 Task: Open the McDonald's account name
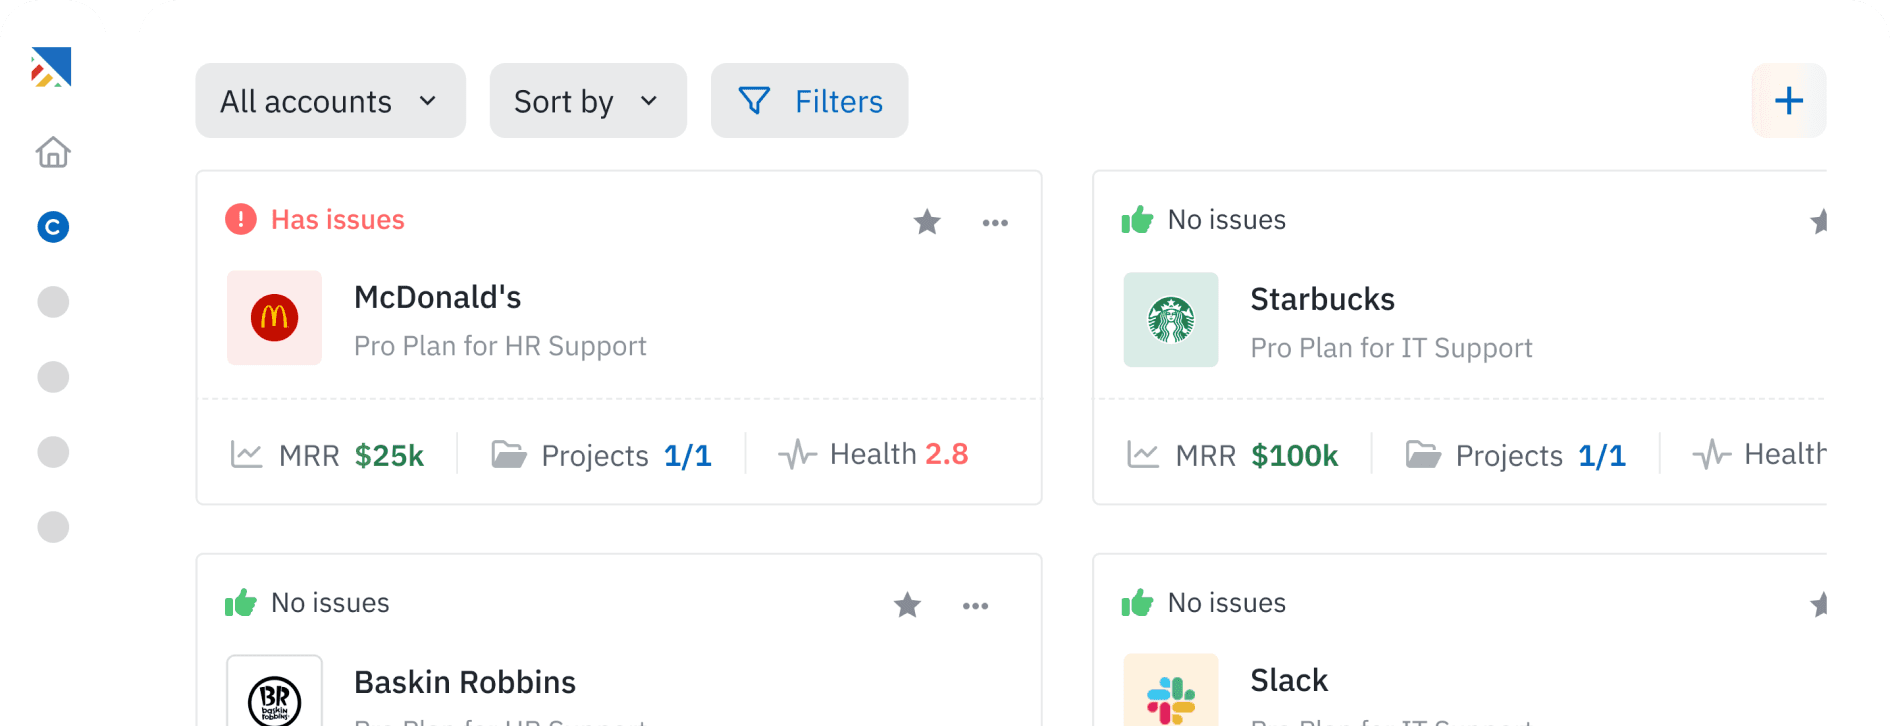click(x=437, y=297)
